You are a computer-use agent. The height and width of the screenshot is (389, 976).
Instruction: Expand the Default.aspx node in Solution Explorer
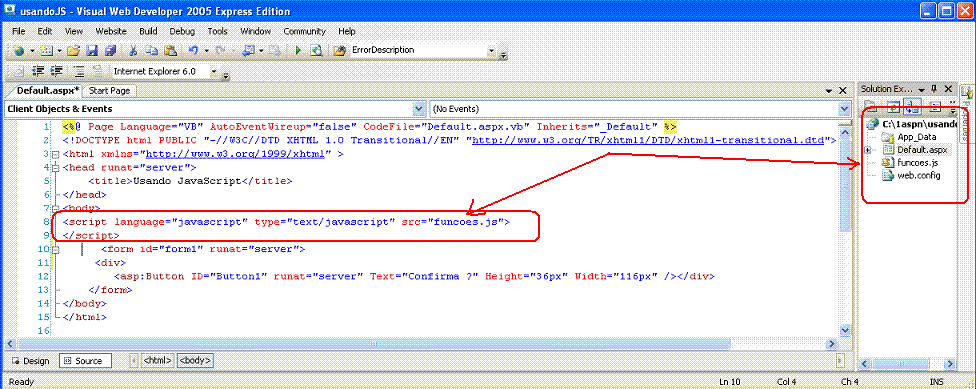tap(869, 150)
